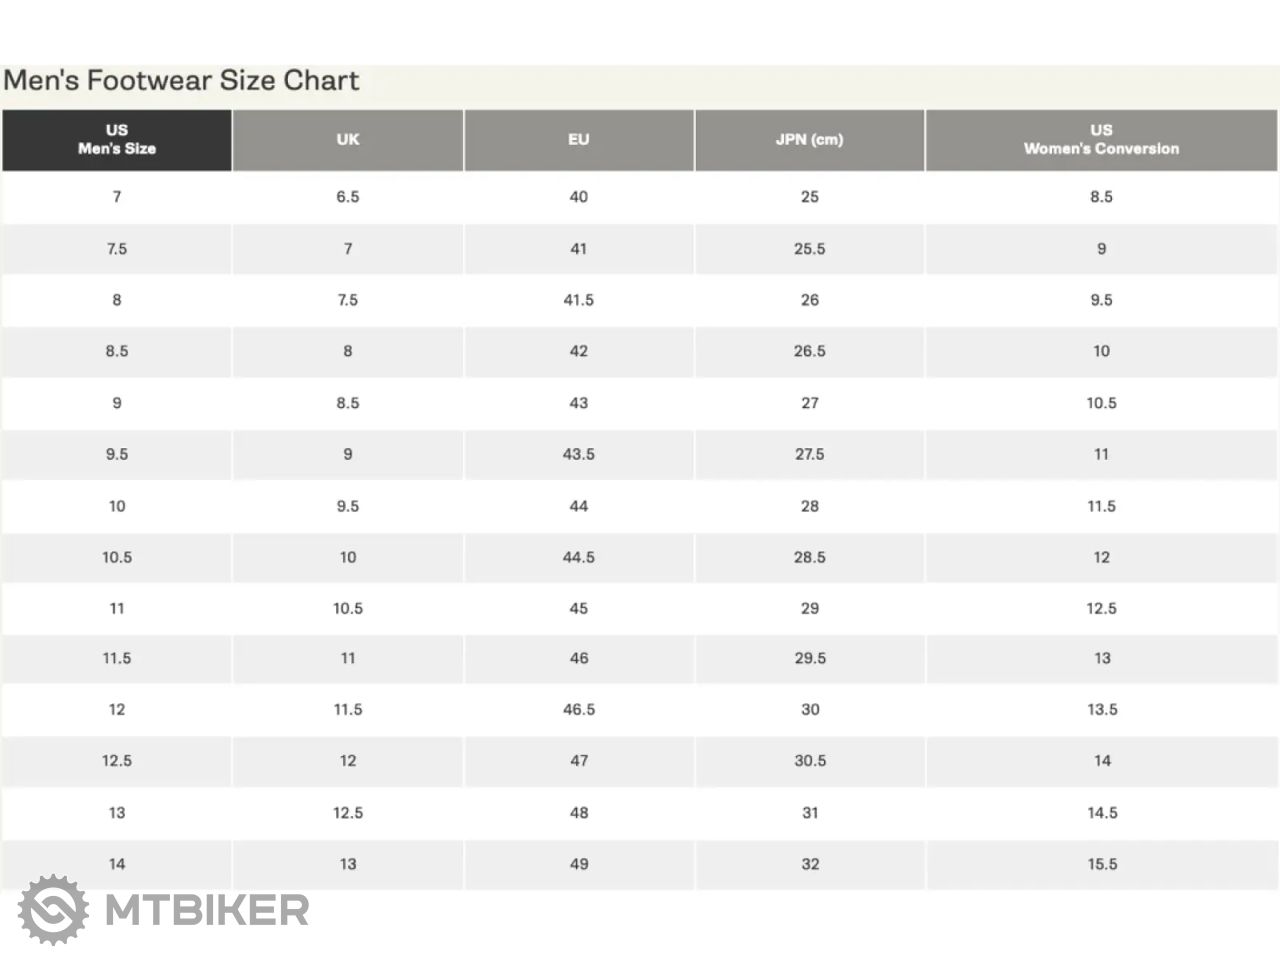Screen dimensions: 1280x960
Task: Select the UK column header
Action: [x=348, y=140]
